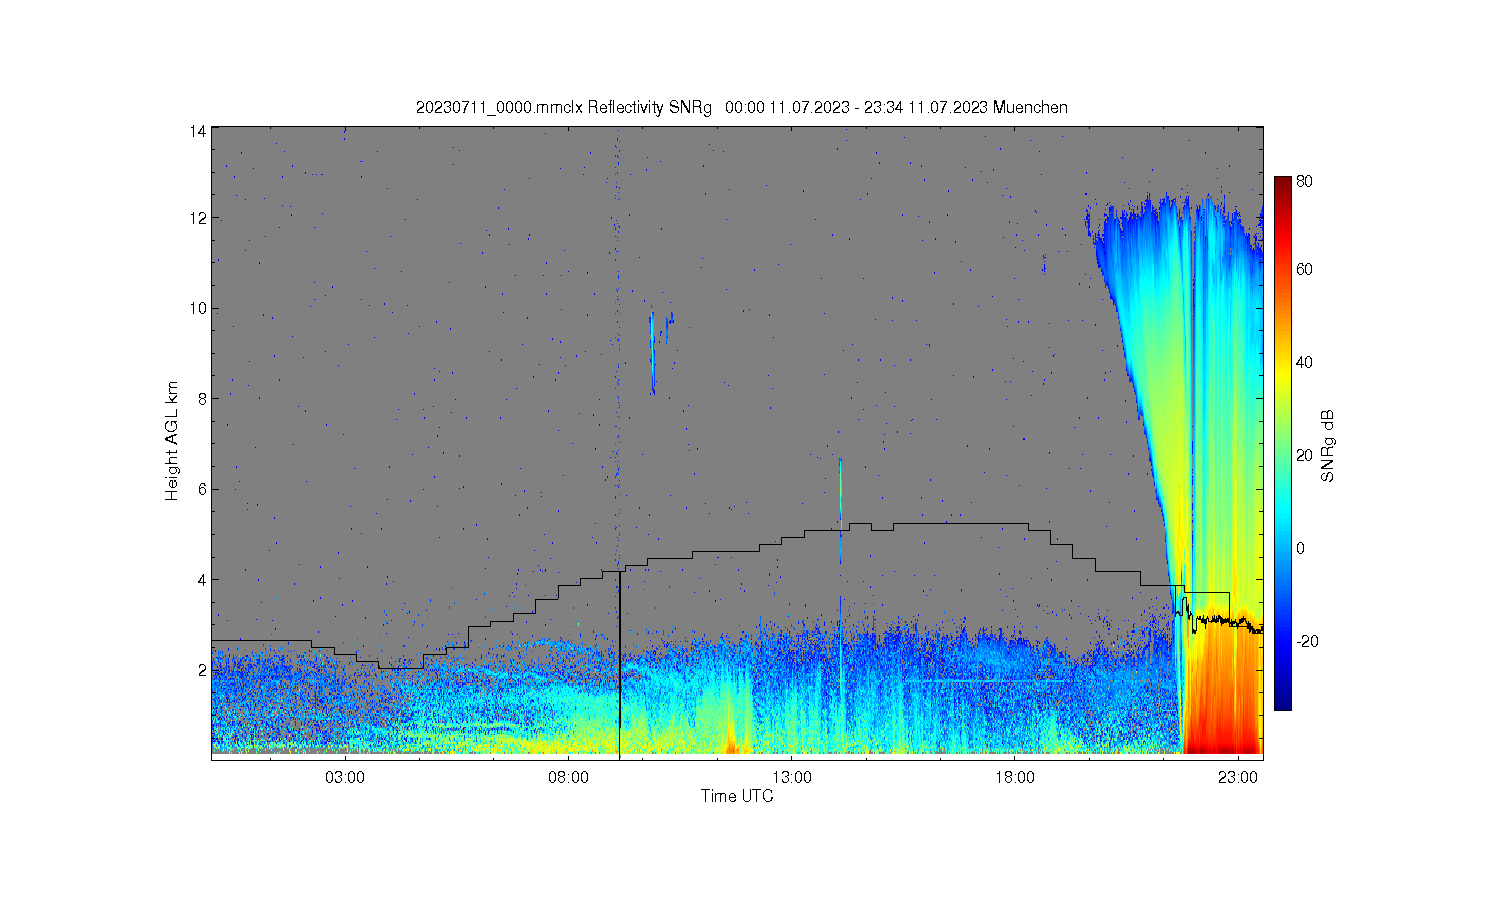Click the height tick label 6

click(x=202, y=489)
